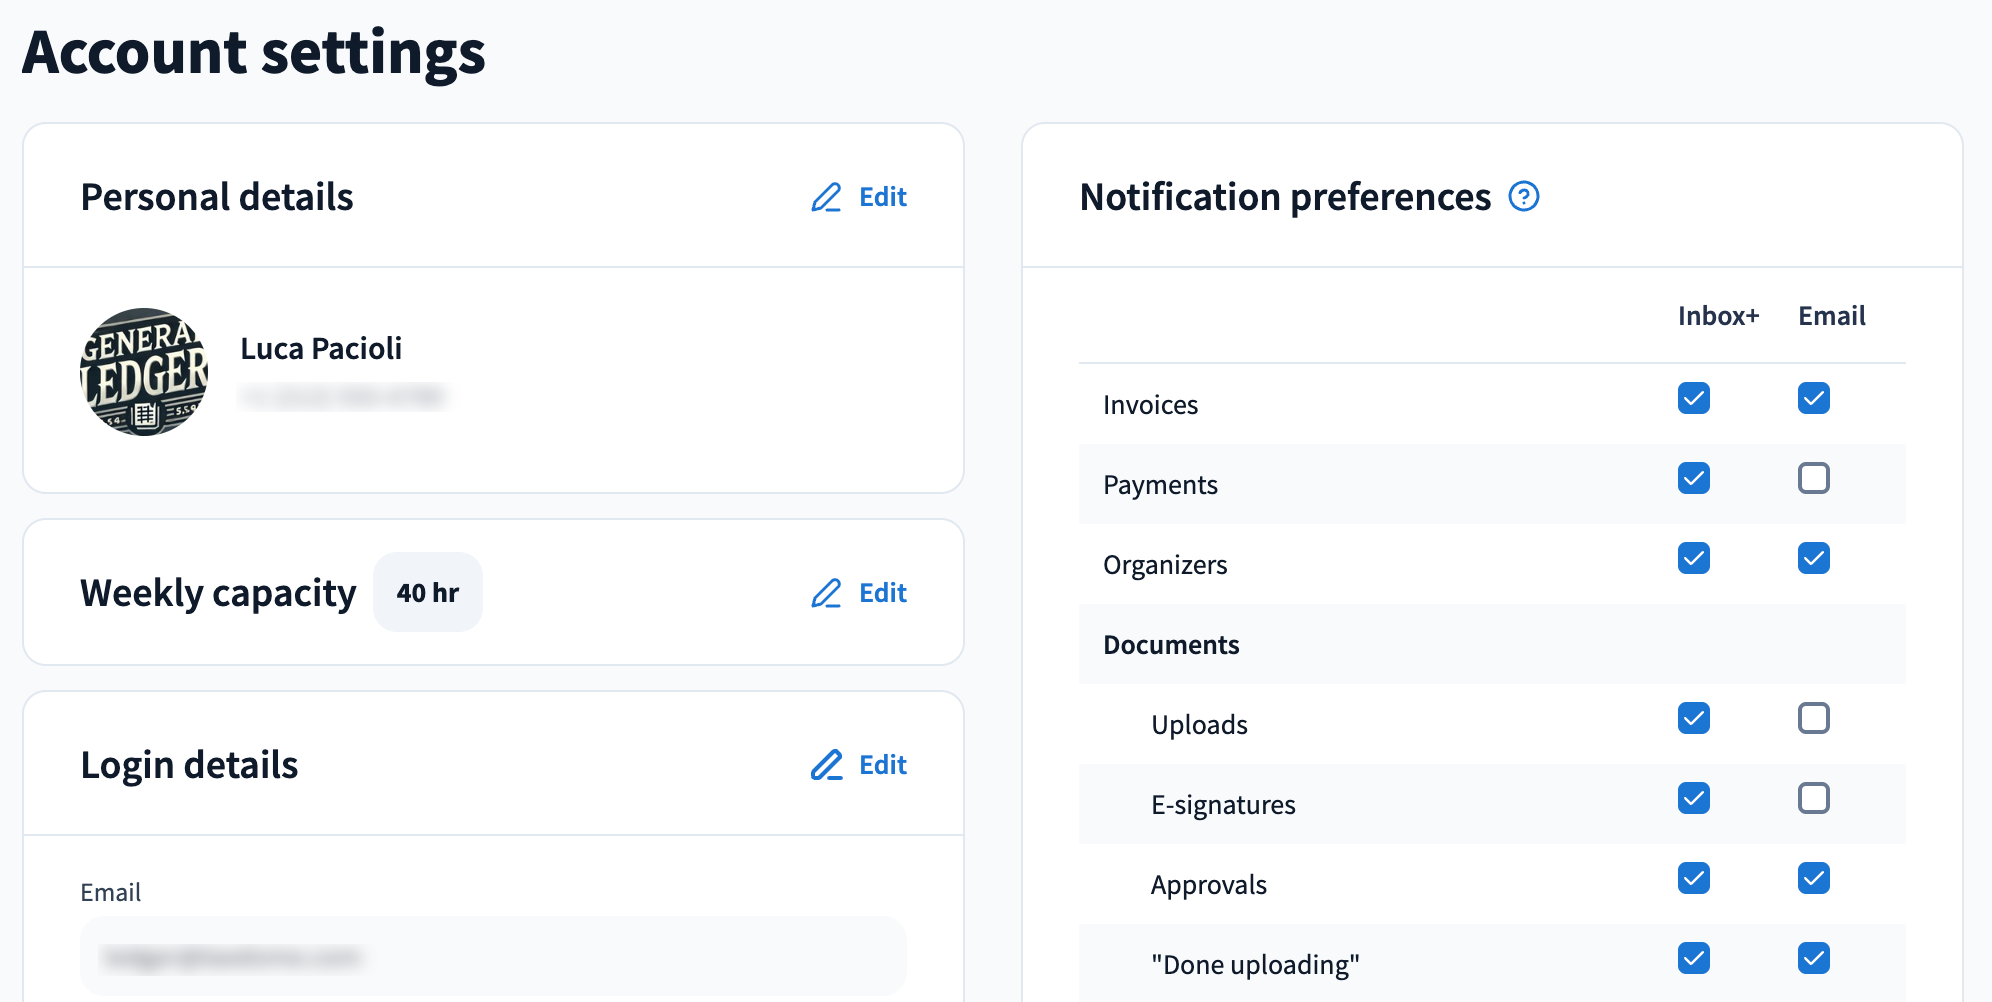The width and height of the screenshot is (1992, 1002).
Task: Click the pencil icon in Login details
Action: (x=826, y=765)
